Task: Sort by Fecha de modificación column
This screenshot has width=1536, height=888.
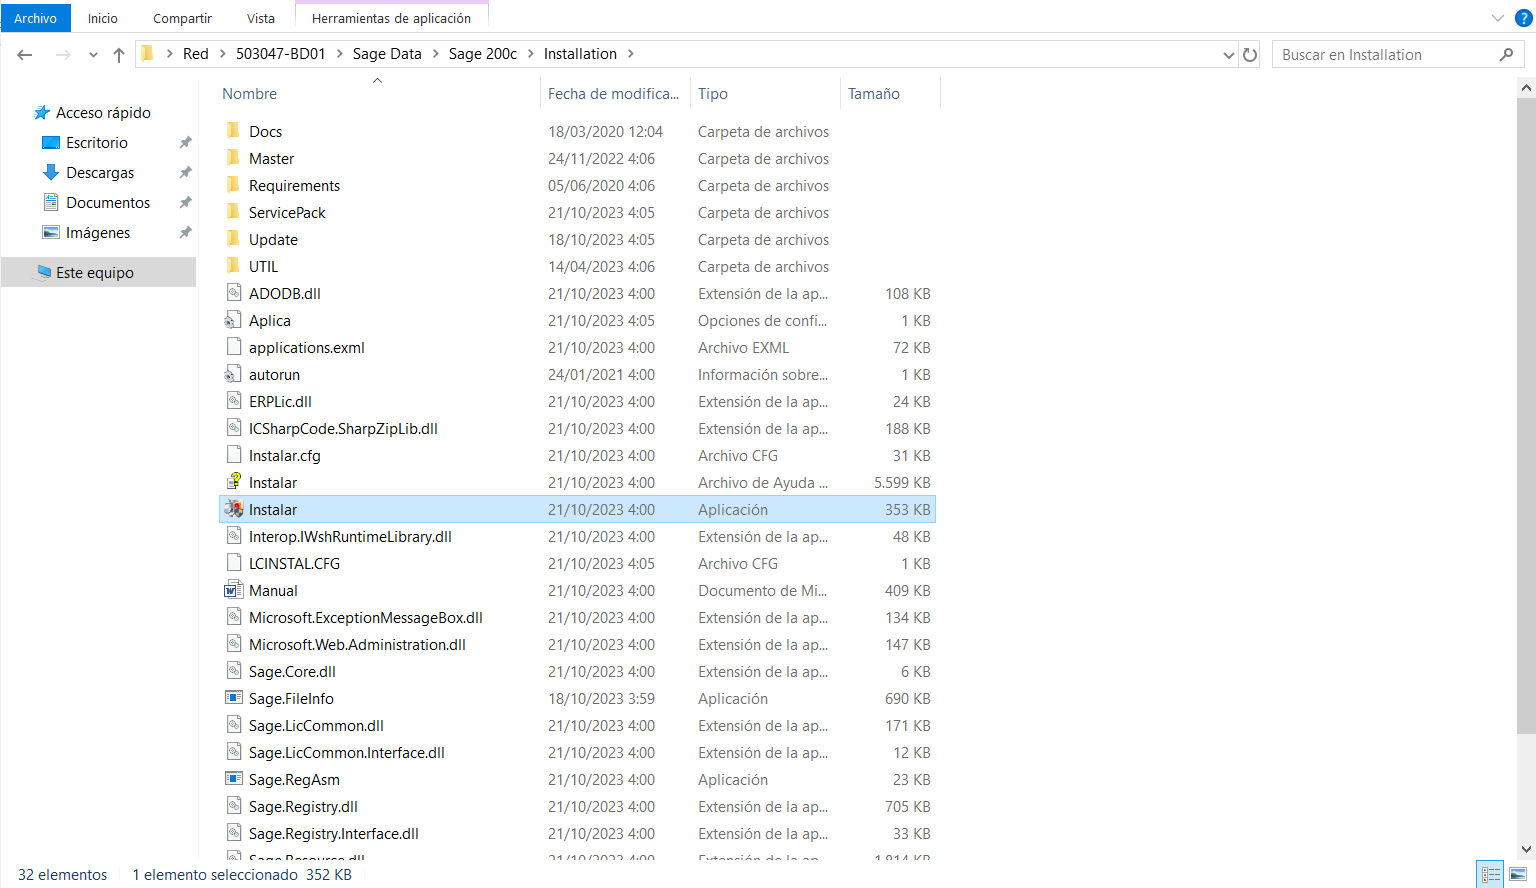Action: click(615, 94)
